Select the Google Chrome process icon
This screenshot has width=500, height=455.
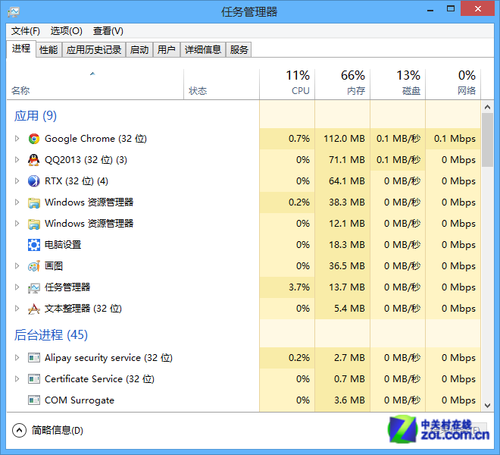click(34, 139)
